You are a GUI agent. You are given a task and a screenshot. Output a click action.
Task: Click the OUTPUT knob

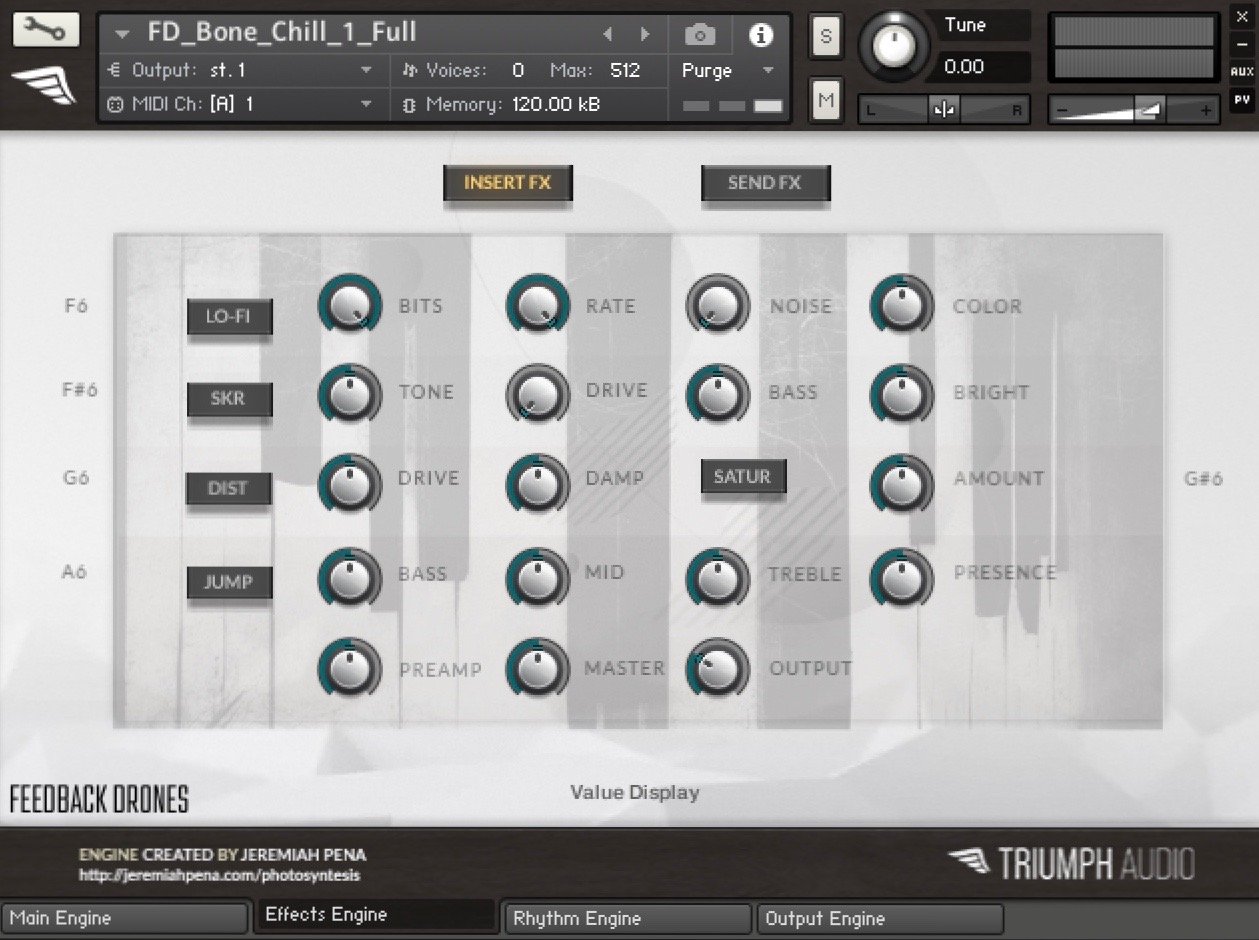(718, 669)
